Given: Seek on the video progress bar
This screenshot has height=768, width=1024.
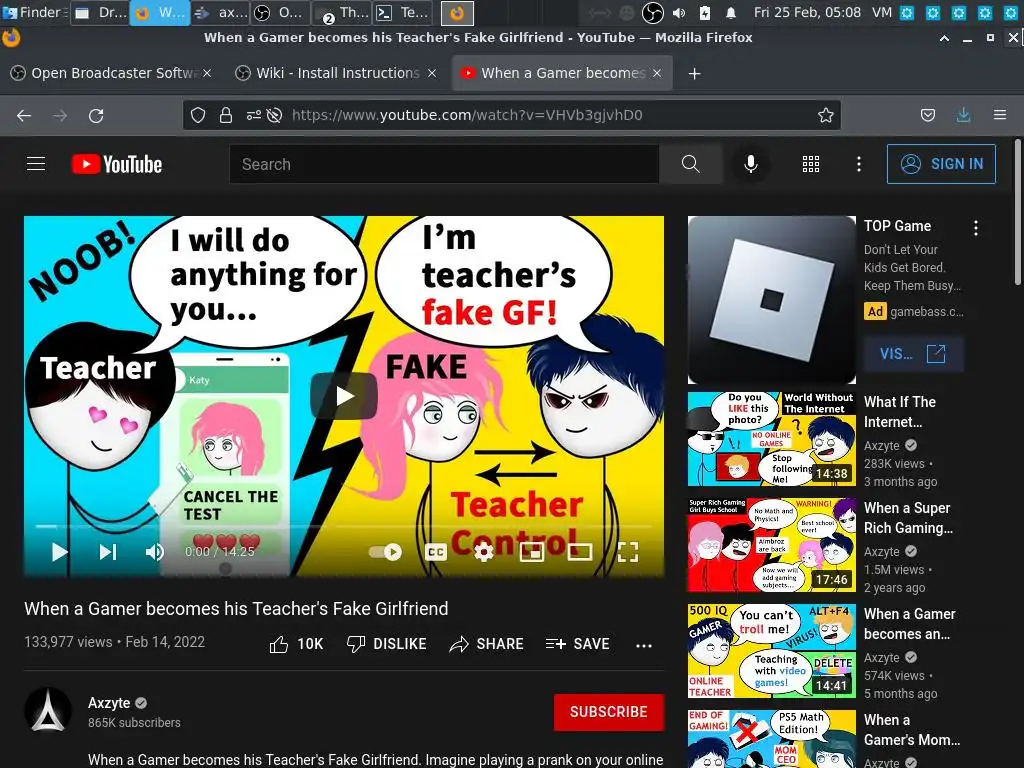Looking at the screenshot, I should tap(344, 526).
